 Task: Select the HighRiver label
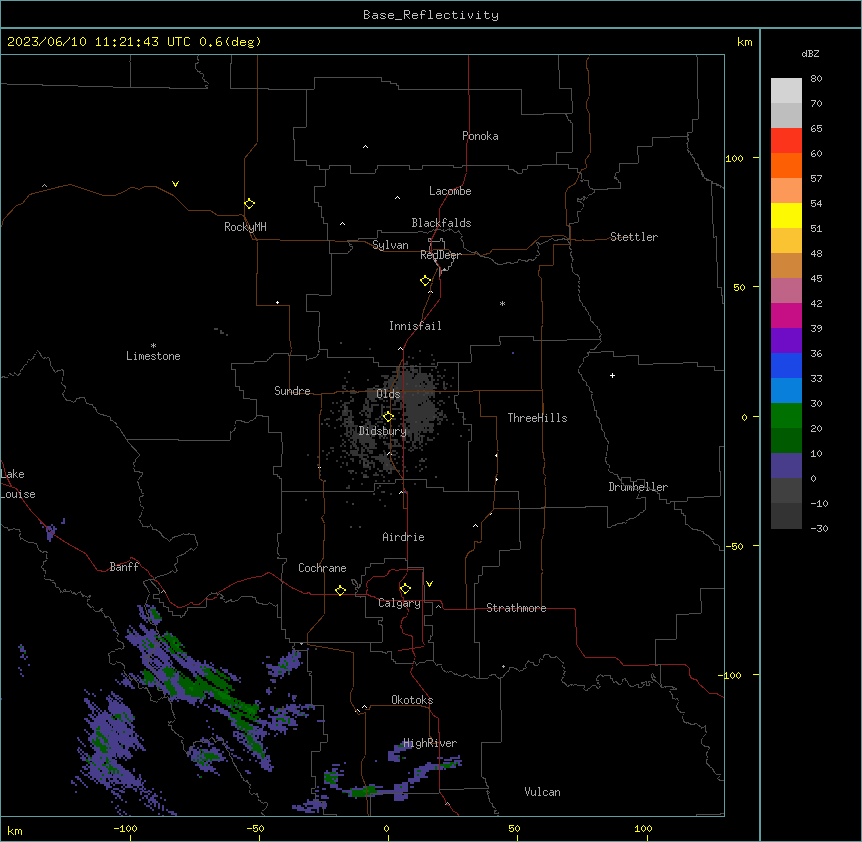pos(429,743)
